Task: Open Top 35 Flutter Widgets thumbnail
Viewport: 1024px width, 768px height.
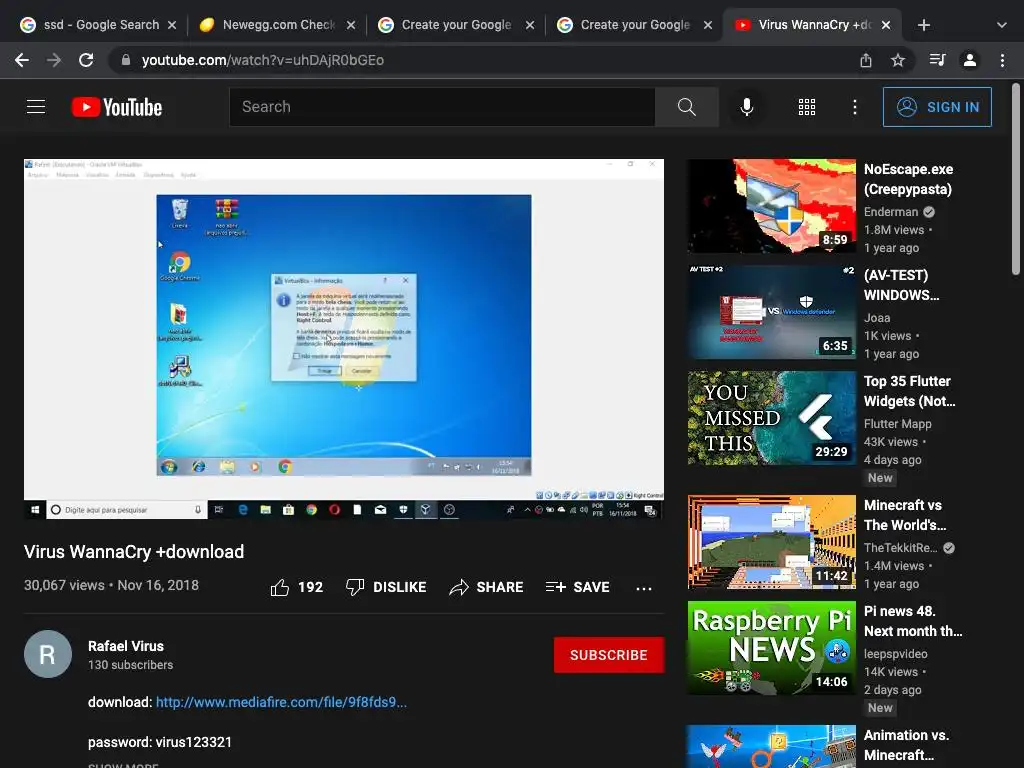Action: coord(771,418)
